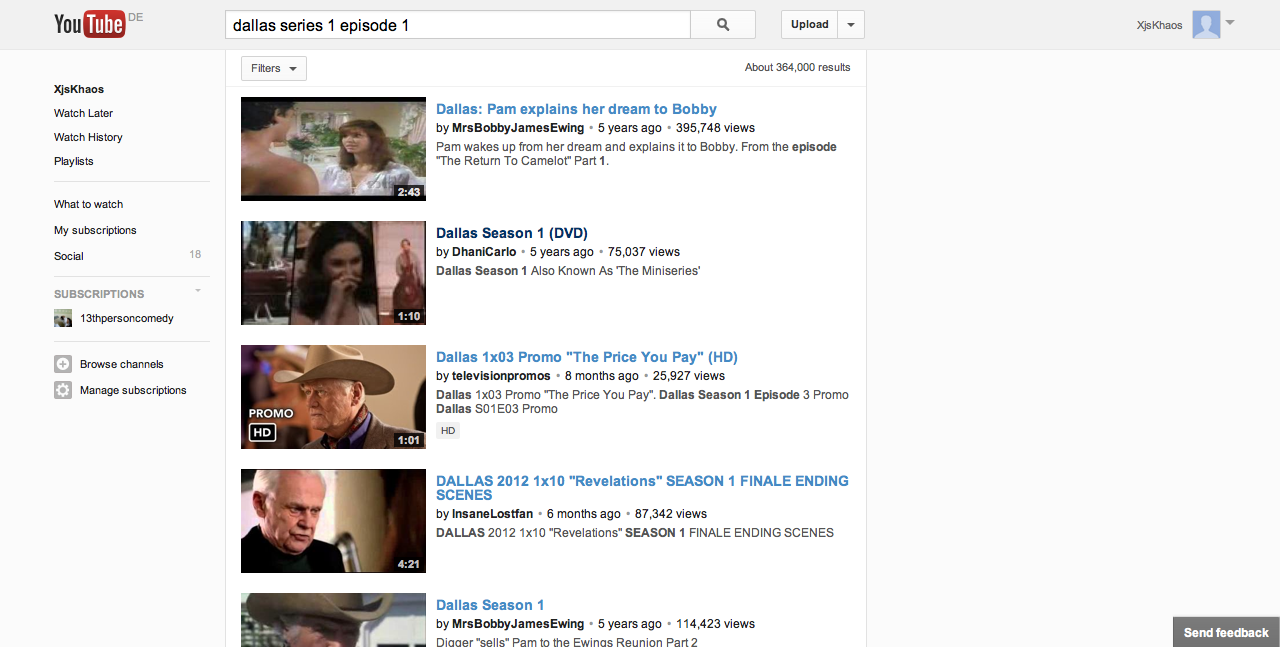Open 13thpersoncomedy subscription
Viewport: 1280px width, 647px height.
127,318
